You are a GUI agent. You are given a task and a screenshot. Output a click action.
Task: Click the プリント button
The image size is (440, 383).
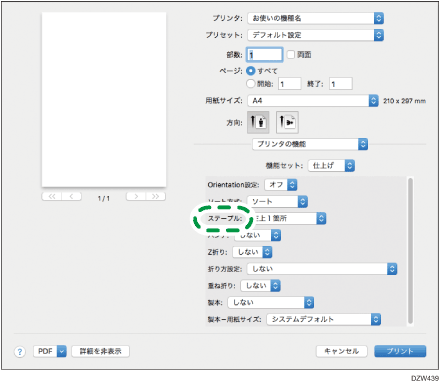[x=400, y=351]
